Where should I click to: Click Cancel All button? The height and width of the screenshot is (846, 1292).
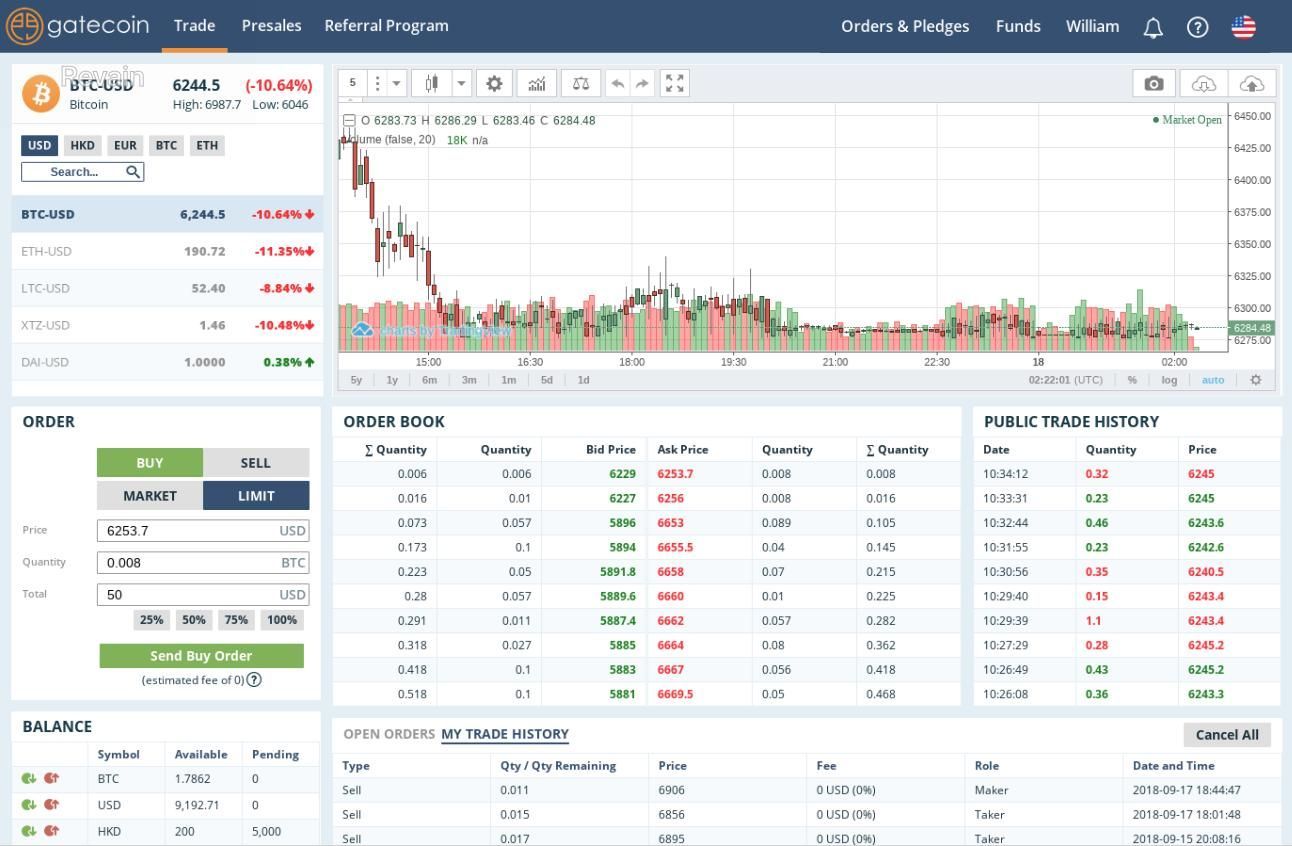(1227, 735)
